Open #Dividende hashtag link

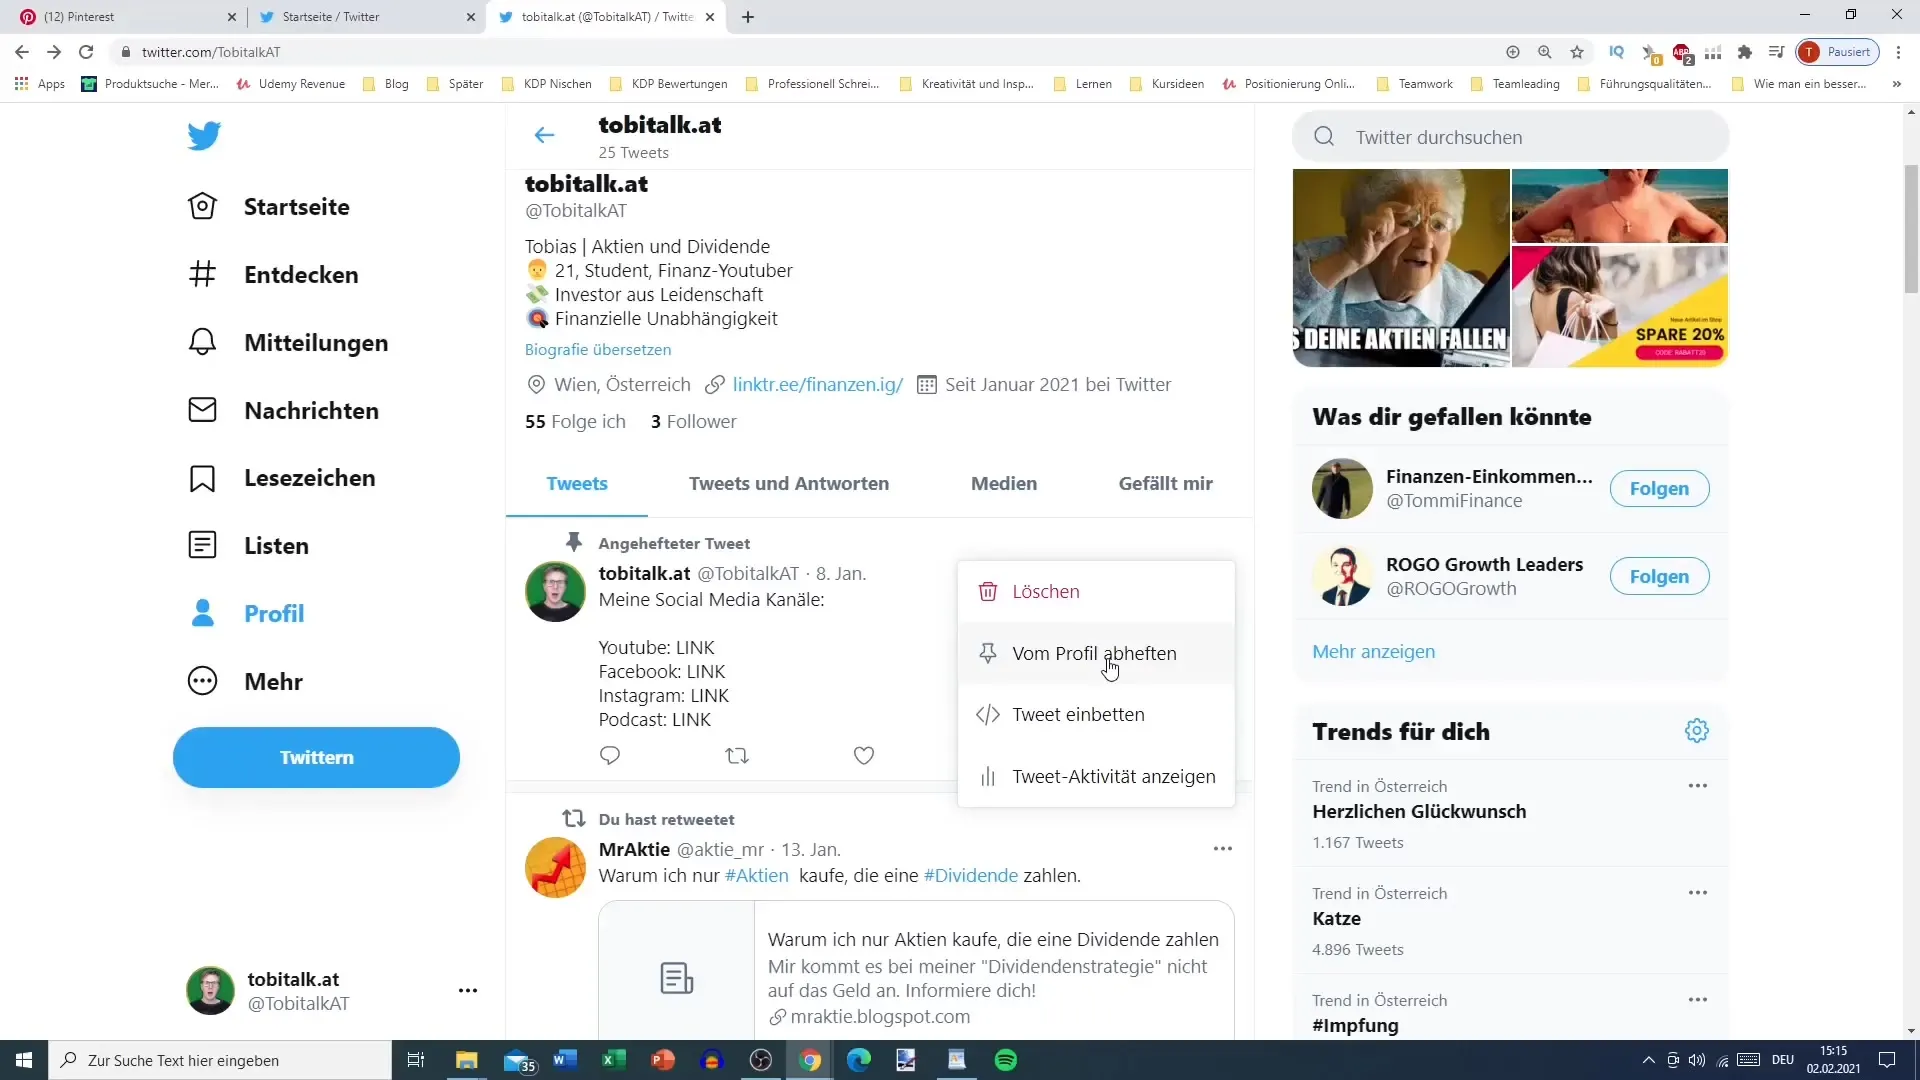[x=971, y=876]
